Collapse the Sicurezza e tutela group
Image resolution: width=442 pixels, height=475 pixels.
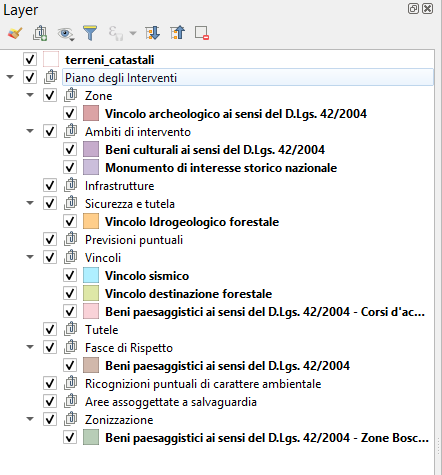pos(30,203)
